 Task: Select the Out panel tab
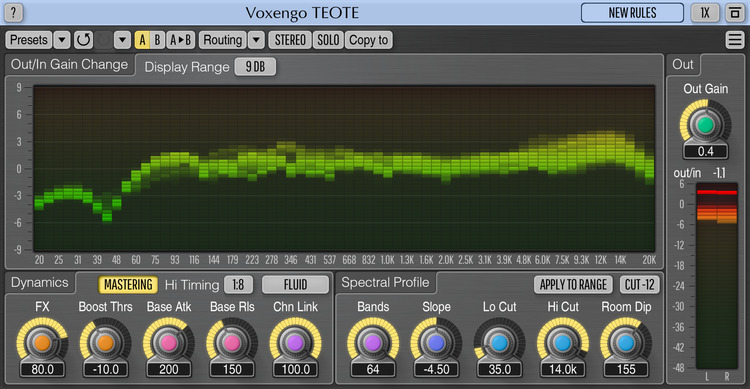[x=683, y=65]
